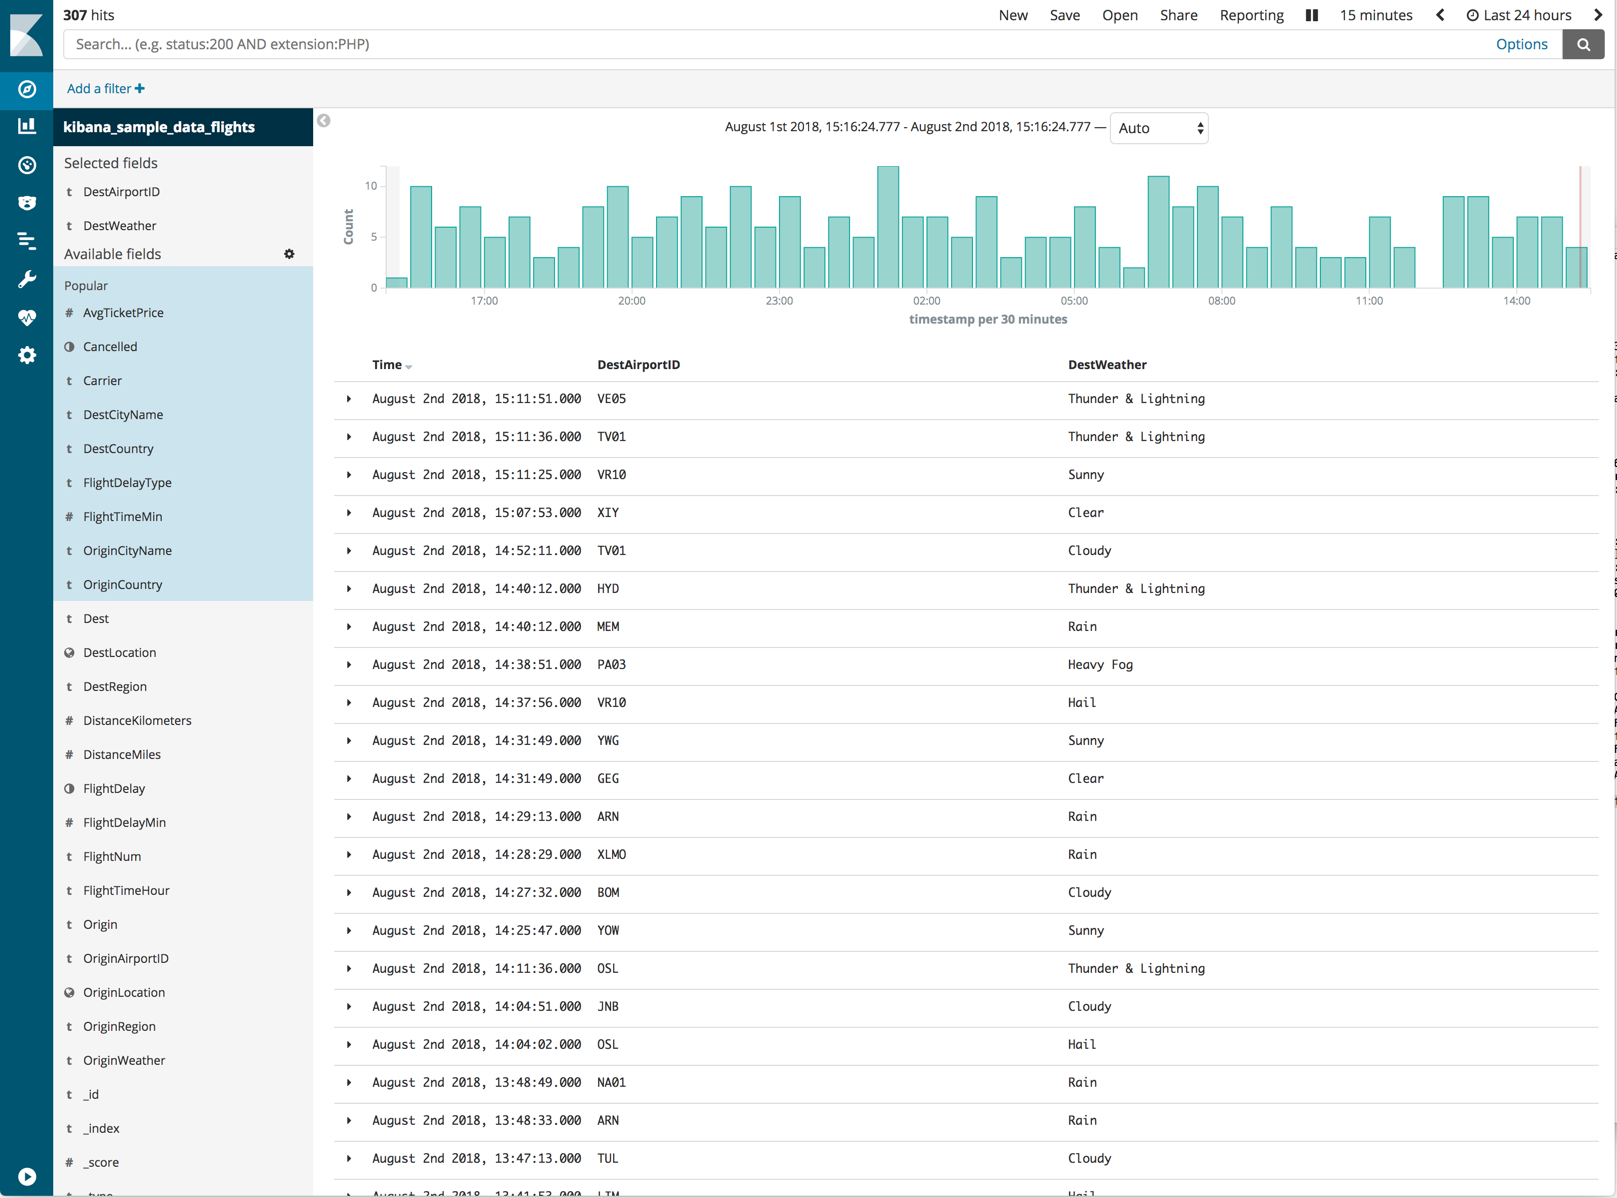Expand the VE05 flight row
Screen dimensions: 1617x1198
(349, 399)
